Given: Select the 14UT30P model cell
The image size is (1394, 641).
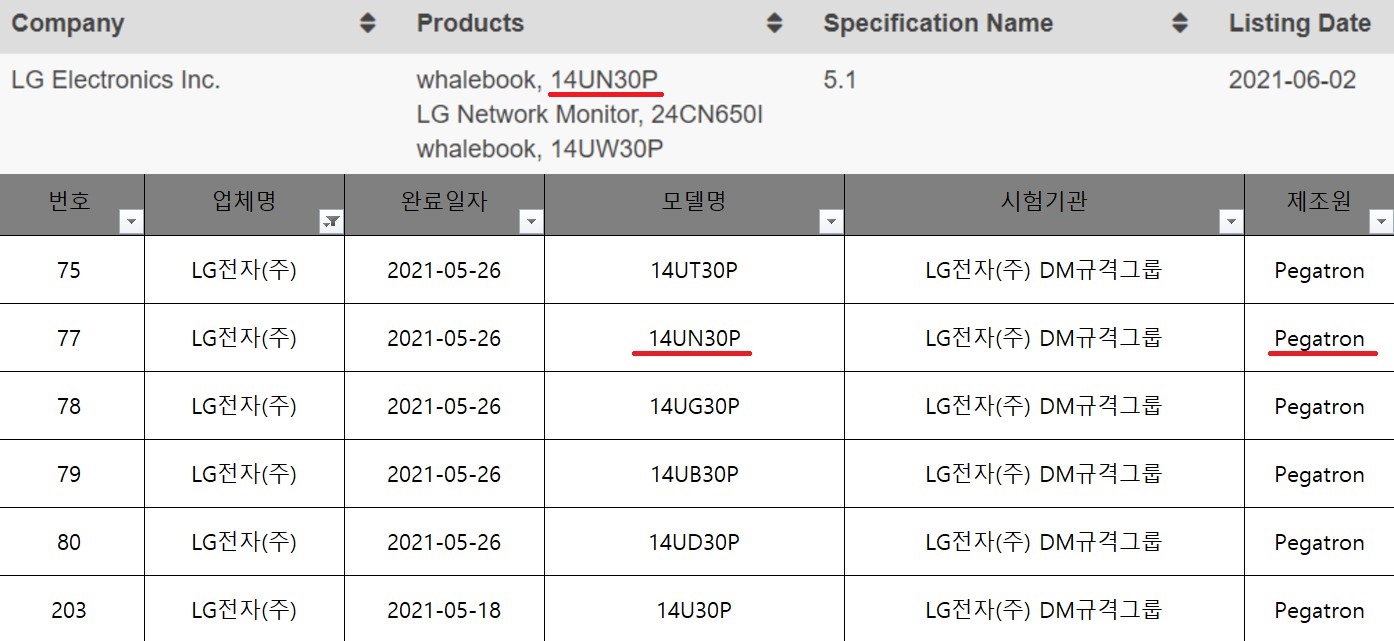Looking at the screenshot, I should point(694,271).
